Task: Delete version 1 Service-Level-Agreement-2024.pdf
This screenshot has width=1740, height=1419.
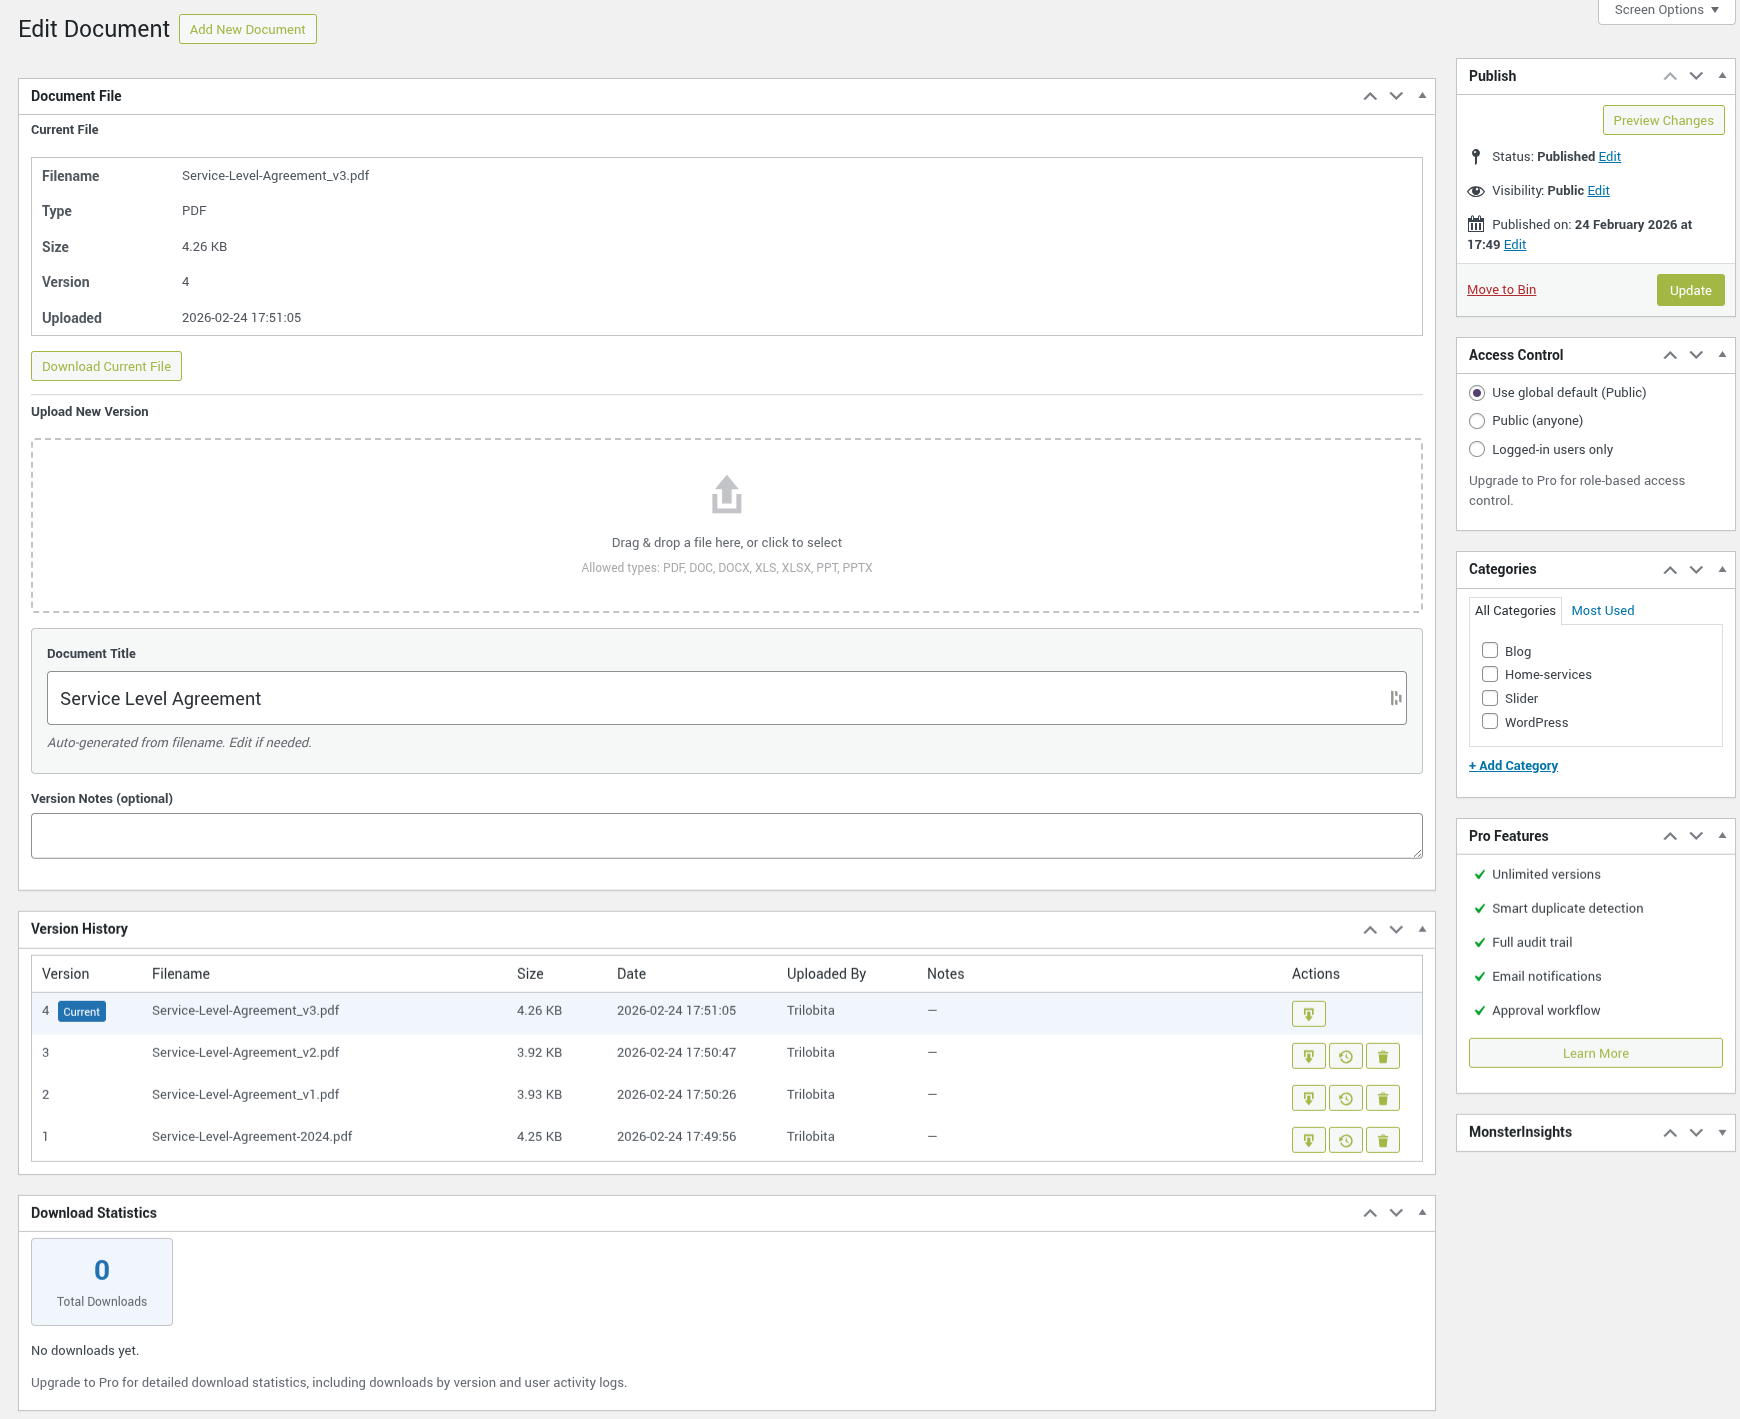Action: [1382, 1140]
